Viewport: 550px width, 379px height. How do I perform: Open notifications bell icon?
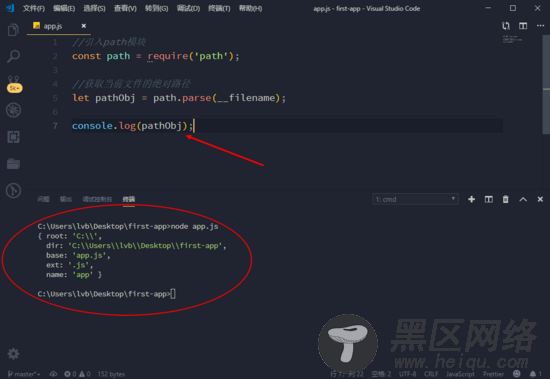[x=535, y=374]
